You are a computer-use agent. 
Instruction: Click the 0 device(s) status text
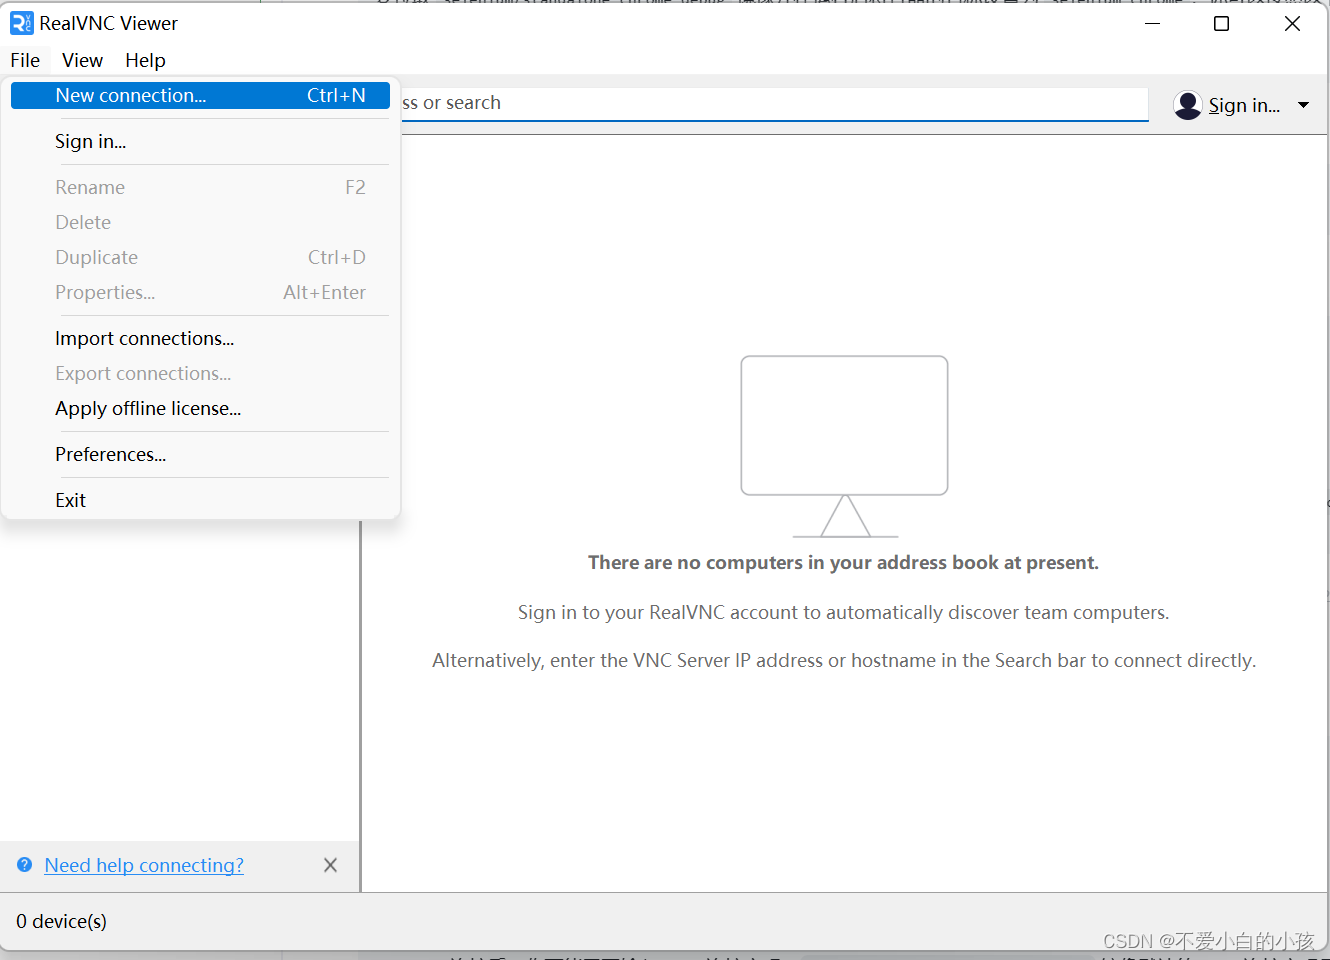coord(61,921)
